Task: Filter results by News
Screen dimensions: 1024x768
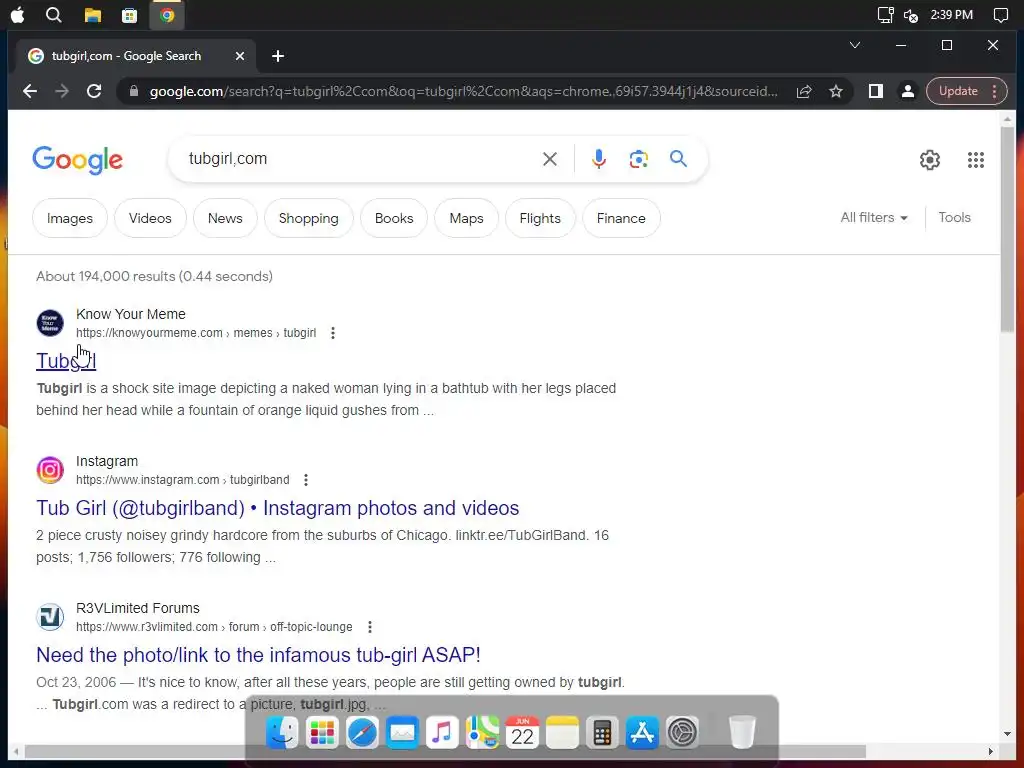Action: 225,218
